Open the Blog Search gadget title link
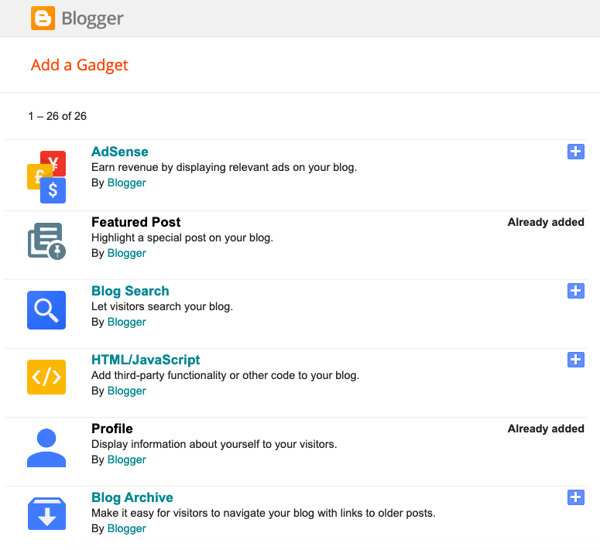The height and width of the screenshot is (550, 600). click(x=130, y=291)
